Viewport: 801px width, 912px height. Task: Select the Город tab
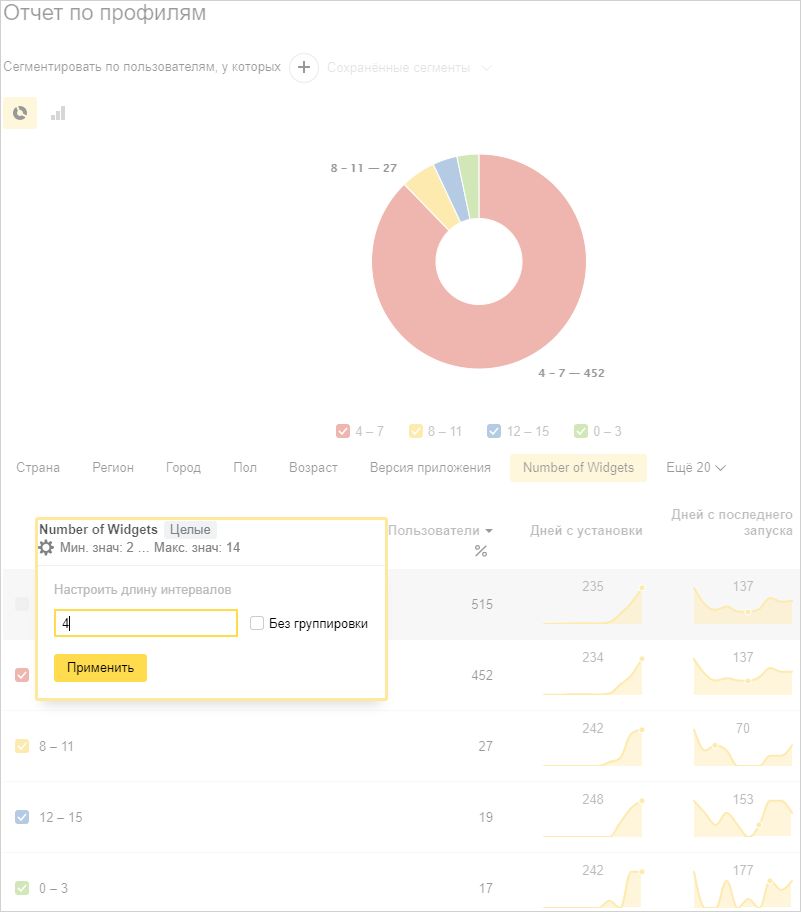(x=183, y=468)
